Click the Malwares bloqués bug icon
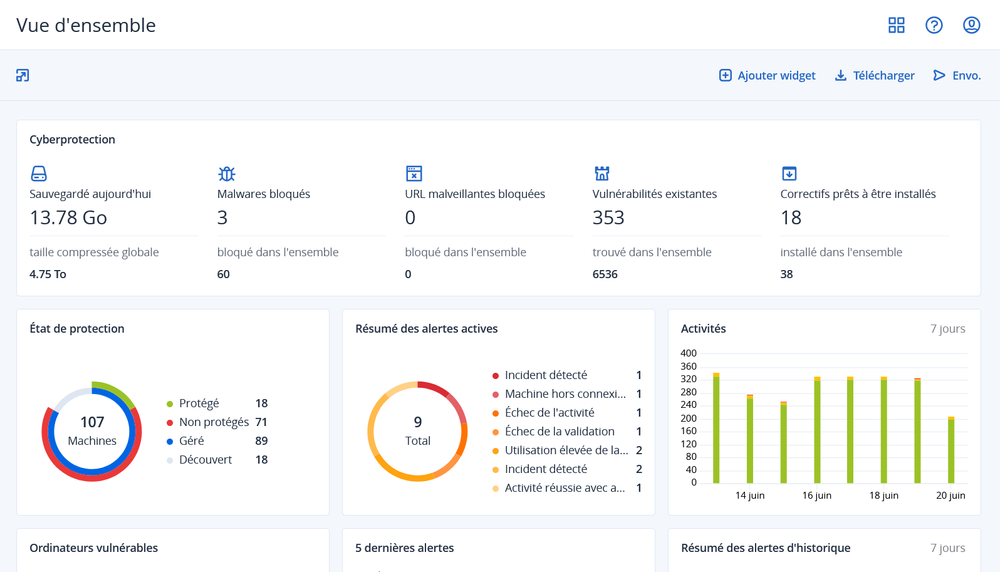 pos(227,174)
